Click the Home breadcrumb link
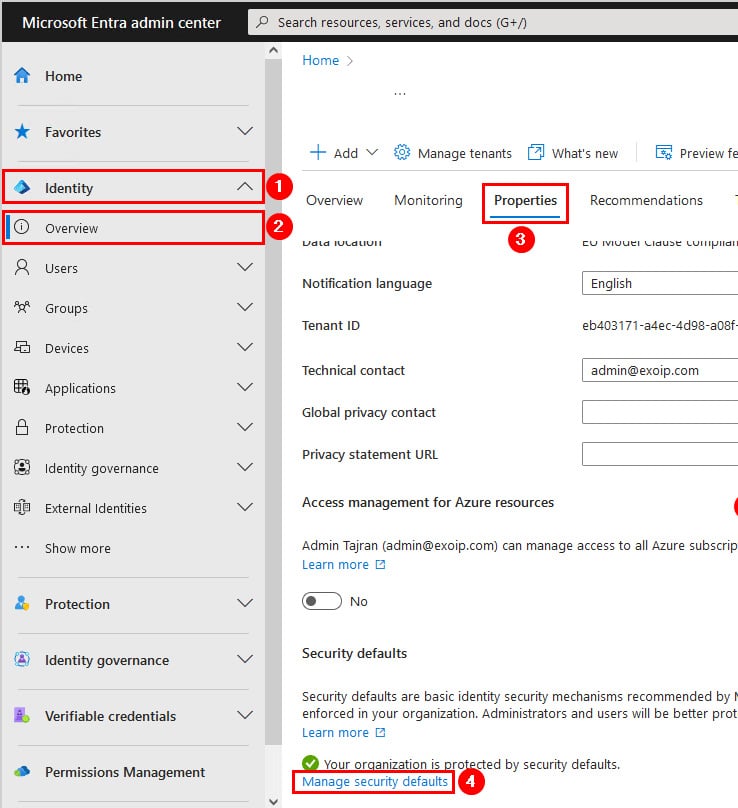The image size is (738, 808). click(x=321, y=60)
